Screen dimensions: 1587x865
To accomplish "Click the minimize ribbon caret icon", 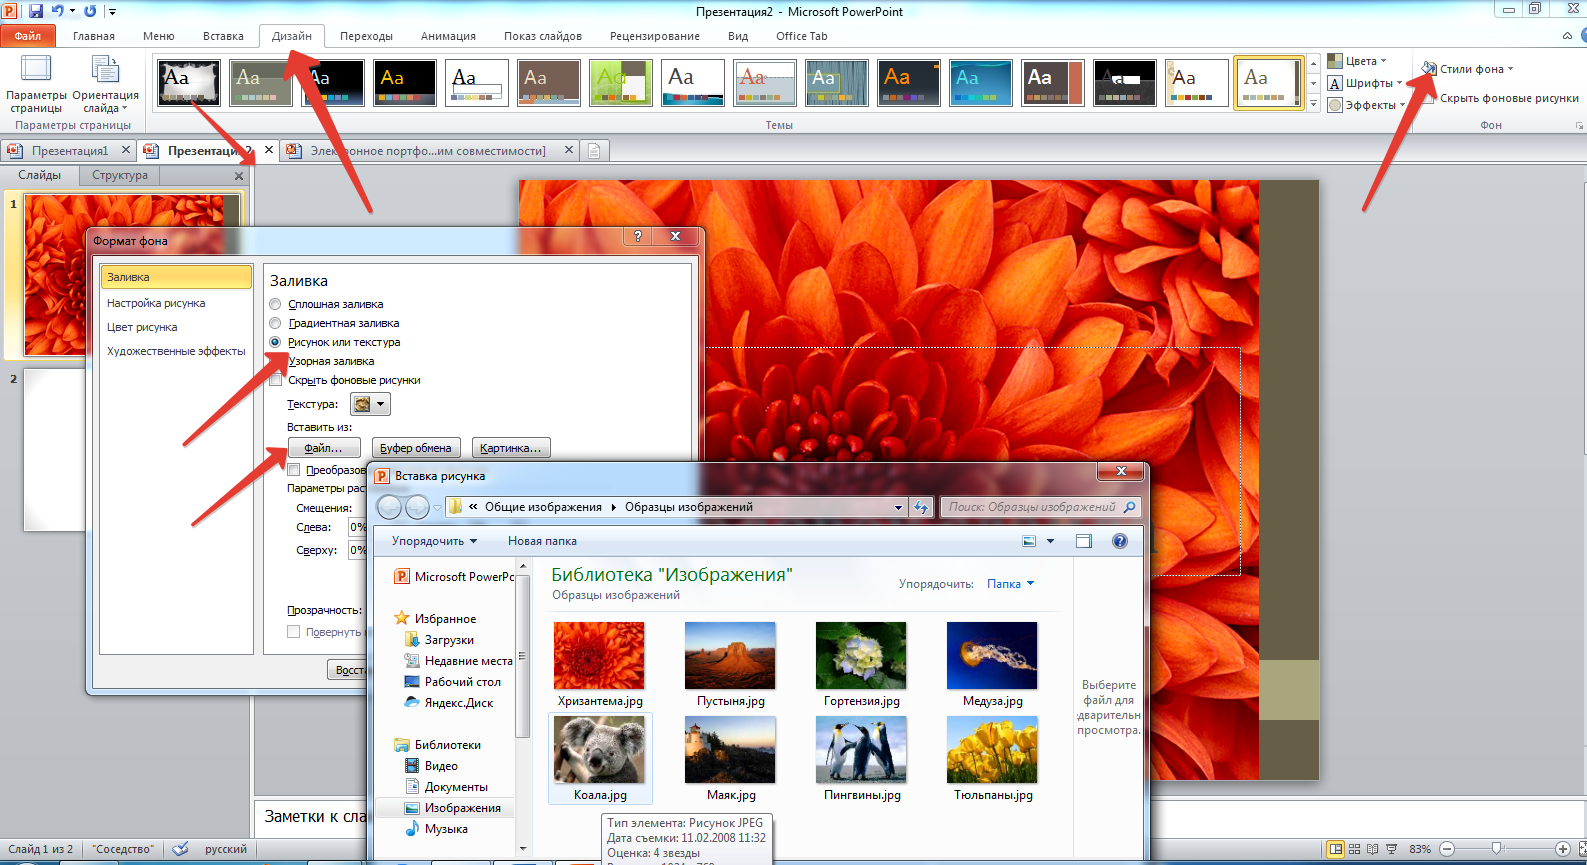I will 1567,36.
